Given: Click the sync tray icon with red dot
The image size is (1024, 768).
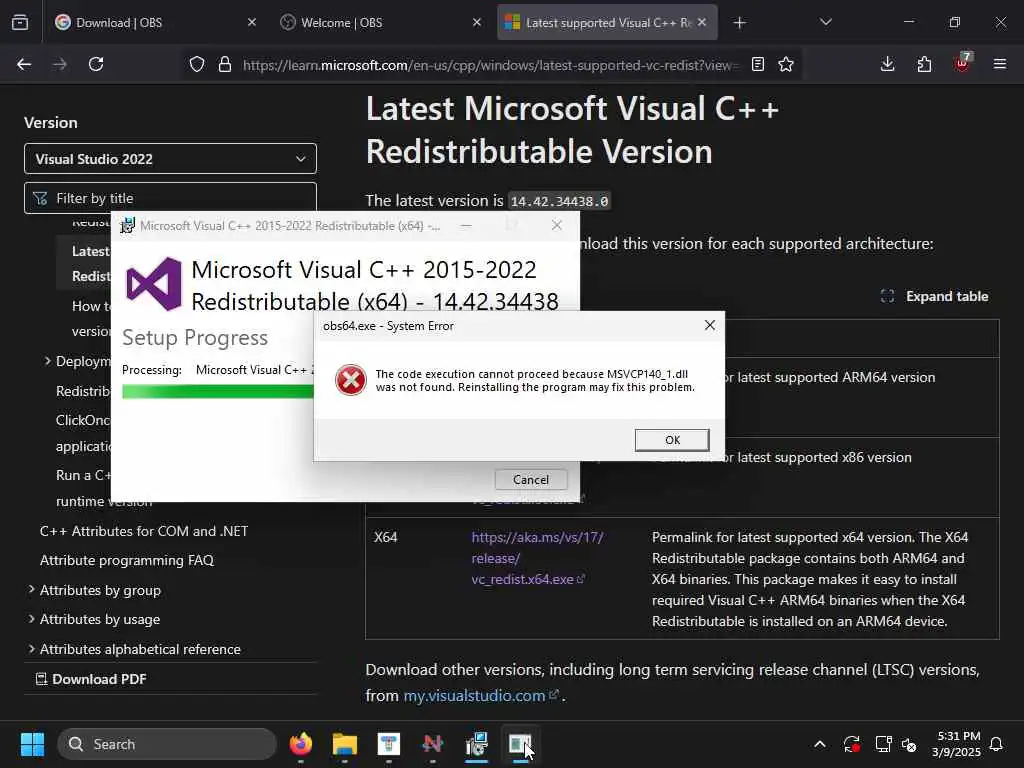Looking at the screenshot, I should tap(852, 744).
